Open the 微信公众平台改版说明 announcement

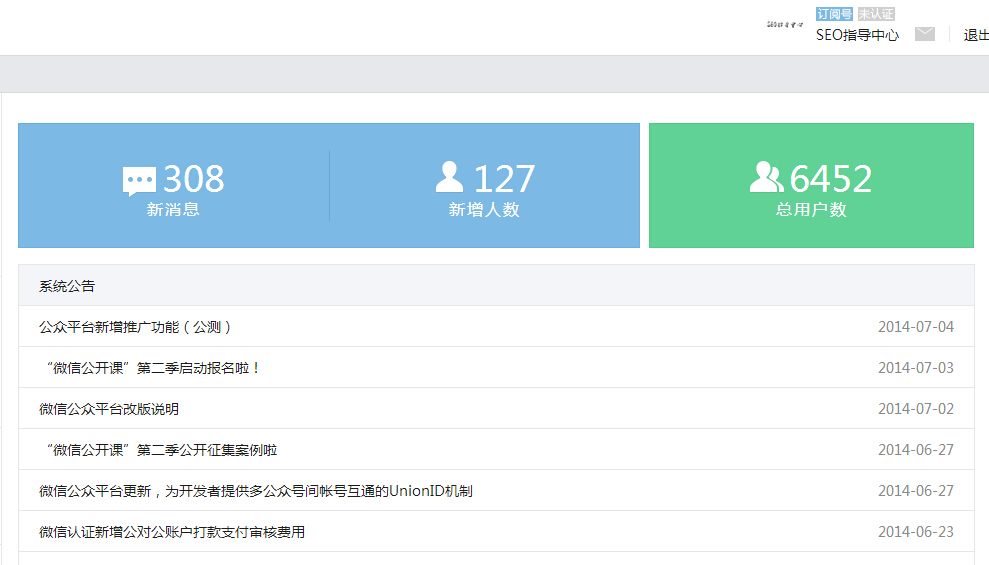pos(109,409)
